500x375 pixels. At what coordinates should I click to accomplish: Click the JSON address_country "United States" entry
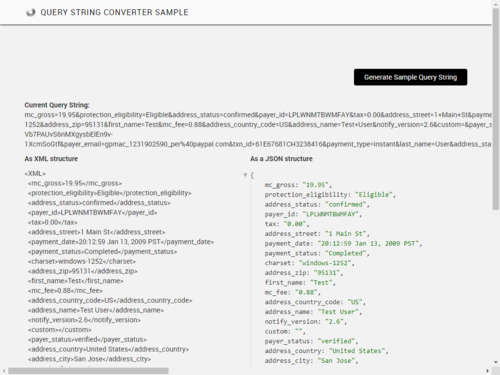coord(326,351)
